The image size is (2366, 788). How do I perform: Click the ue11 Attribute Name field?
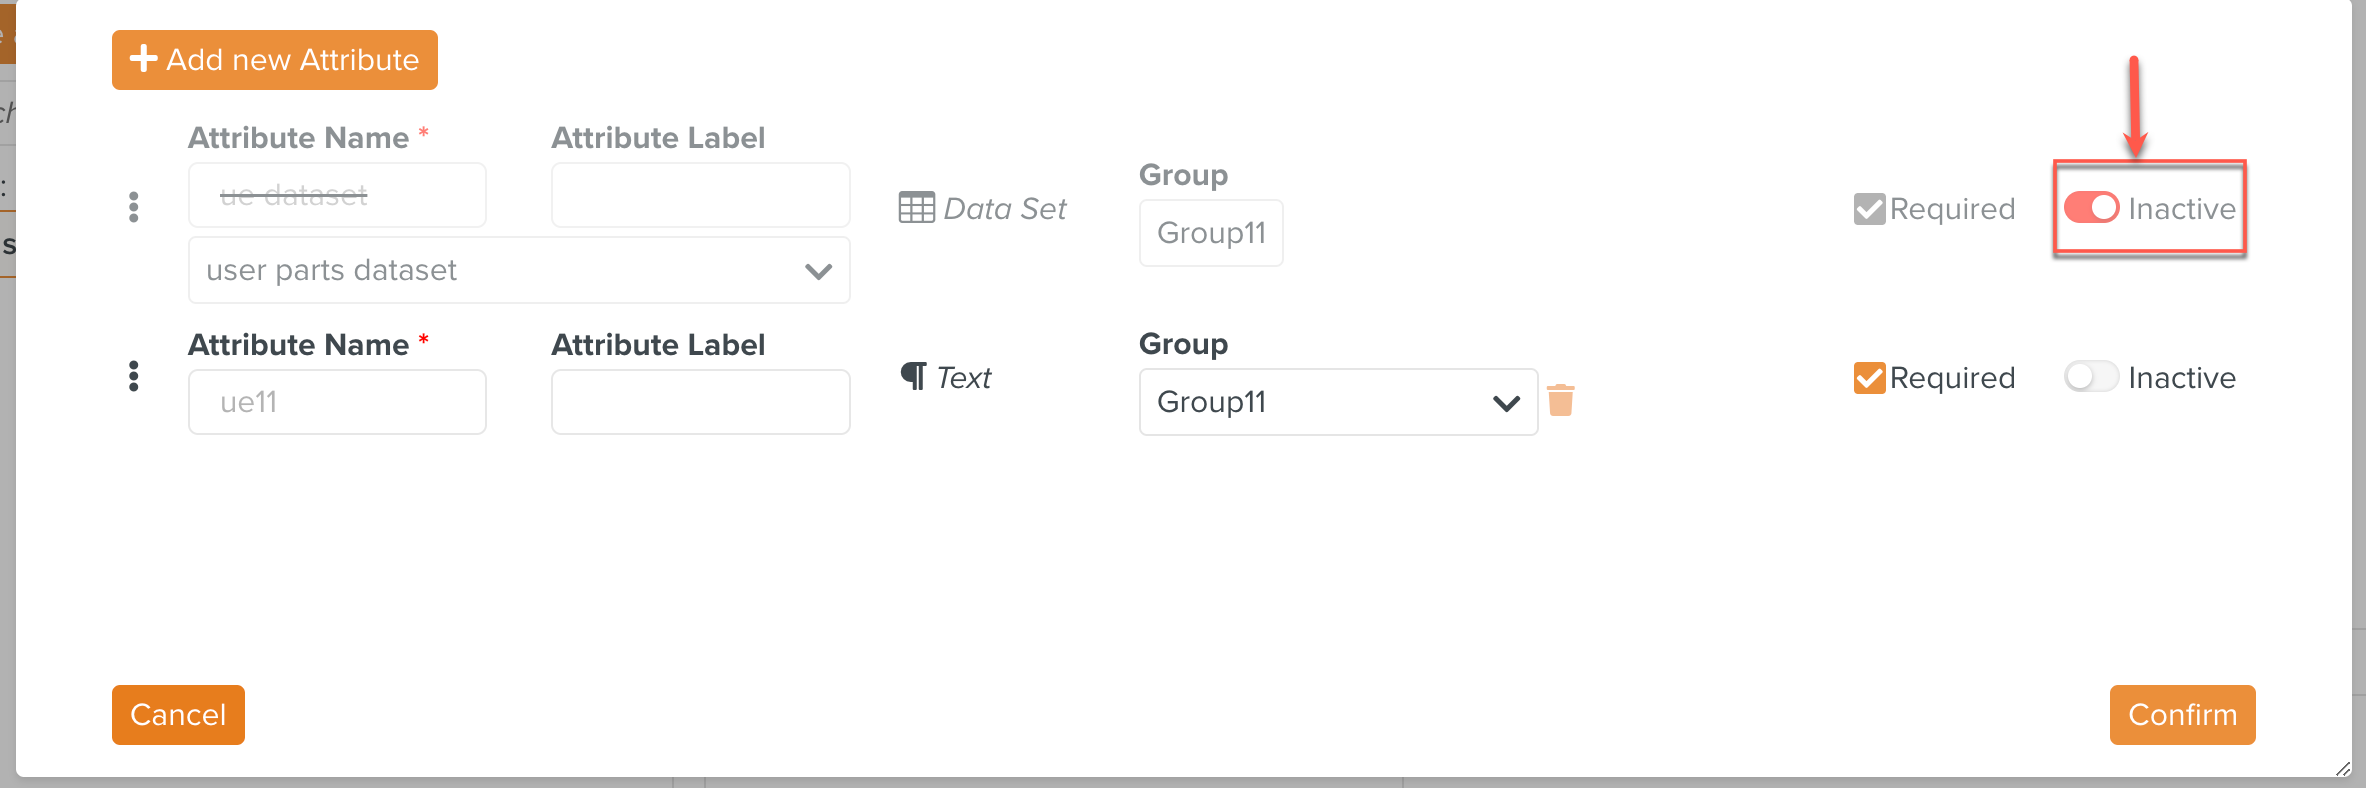click(x=337, y=402)
